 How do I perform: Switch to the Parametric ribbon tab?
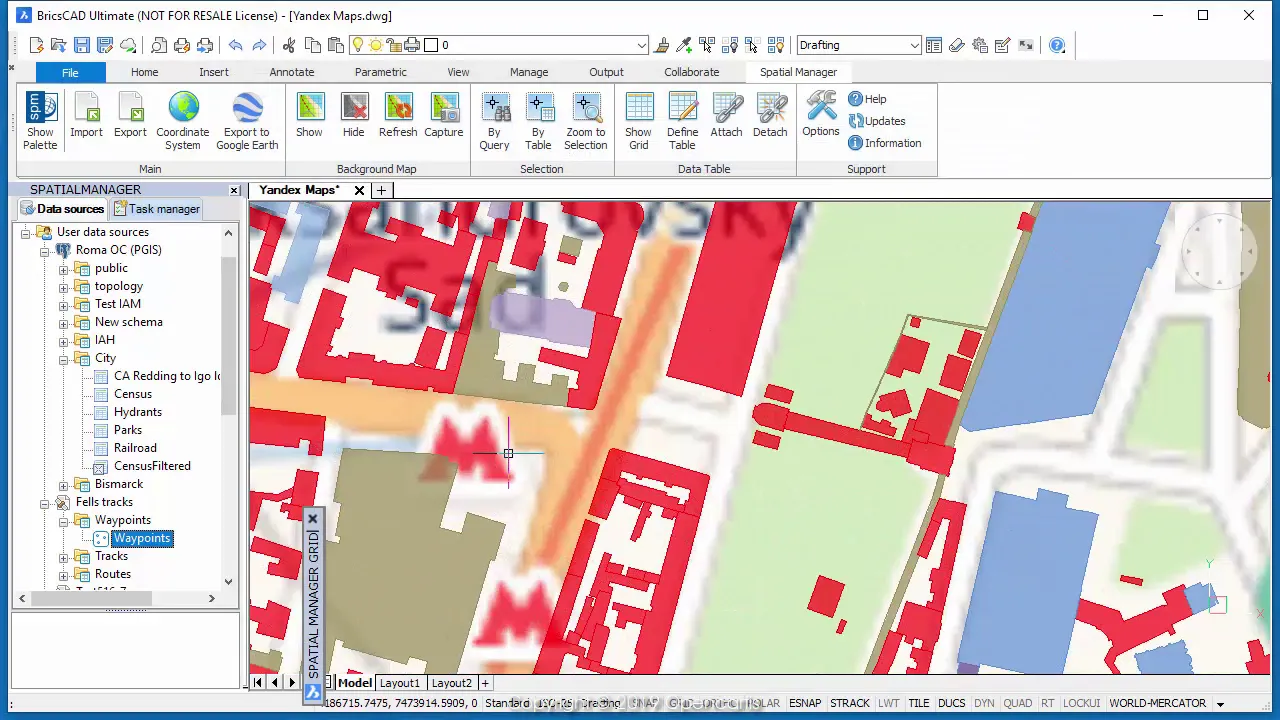[x=381, y=72]
